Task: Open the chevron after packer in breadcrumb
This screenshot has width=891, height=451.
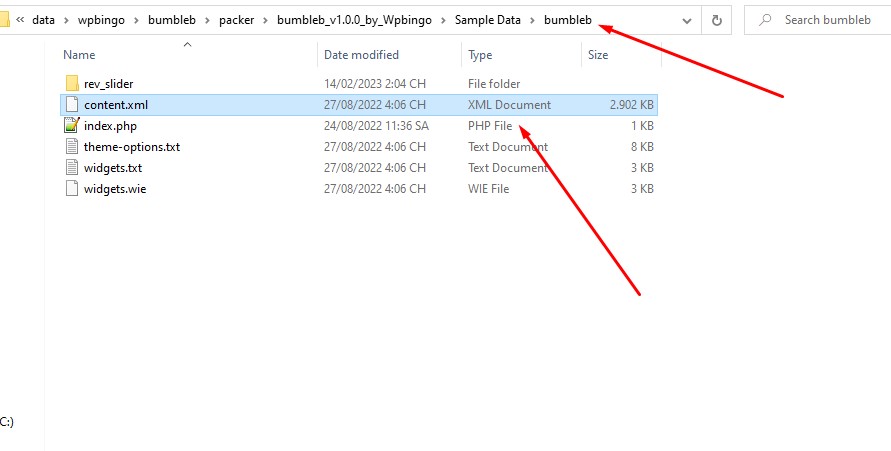Action: (265, 20)
